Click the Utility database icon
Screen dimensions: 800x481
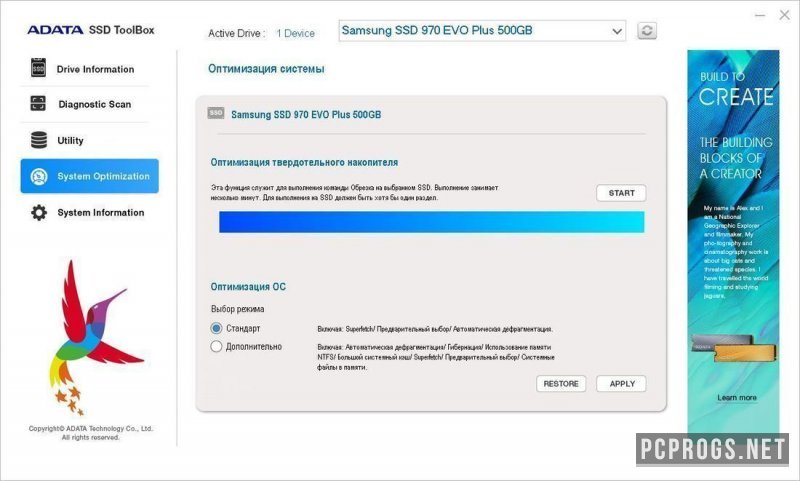point(39,140)
